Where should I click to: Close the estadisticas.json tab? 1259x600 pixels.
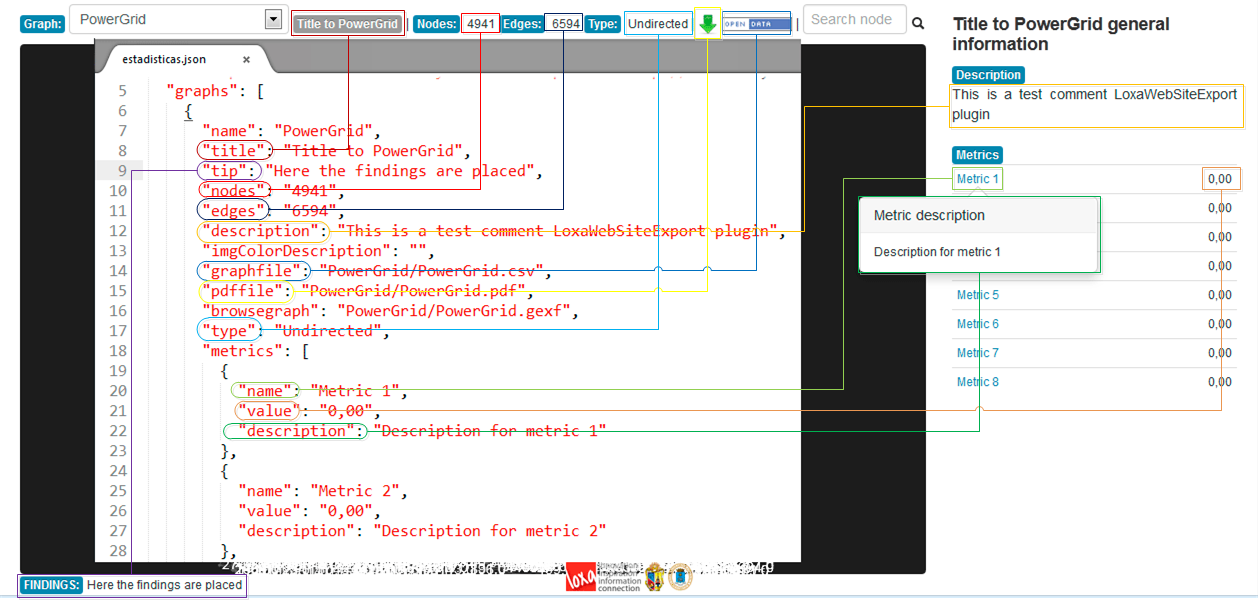246,59
